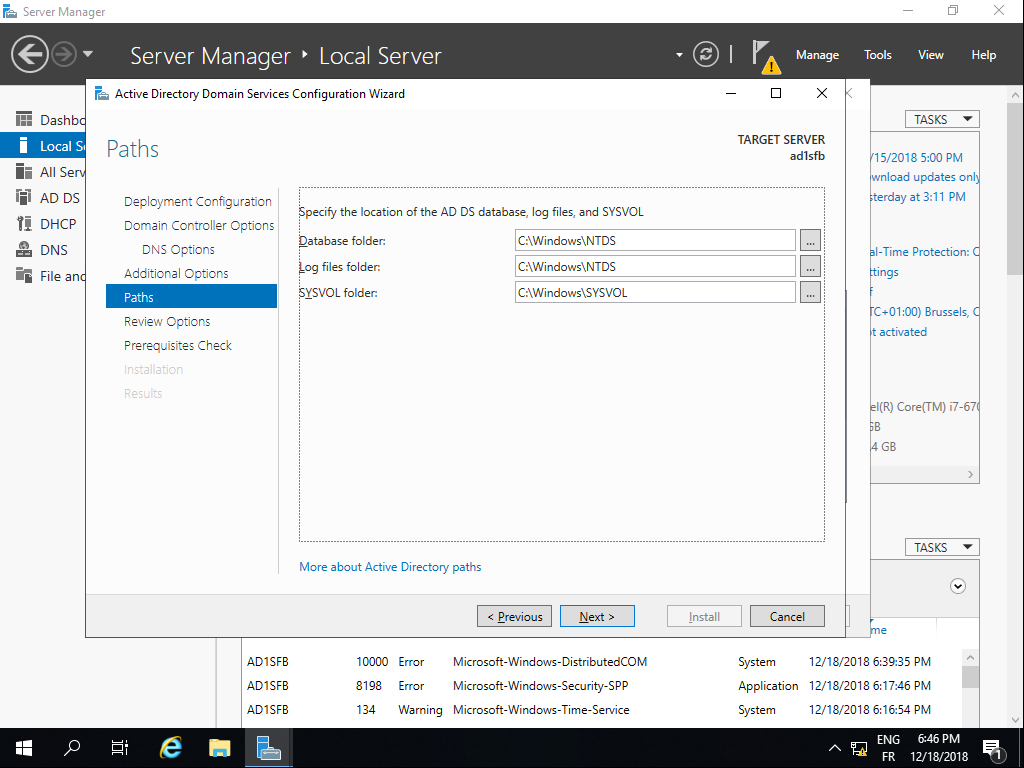This screenshot has width=1024, height=768.
Task: Select AD DS in the sidebar
Action: [x=59, y=198]
